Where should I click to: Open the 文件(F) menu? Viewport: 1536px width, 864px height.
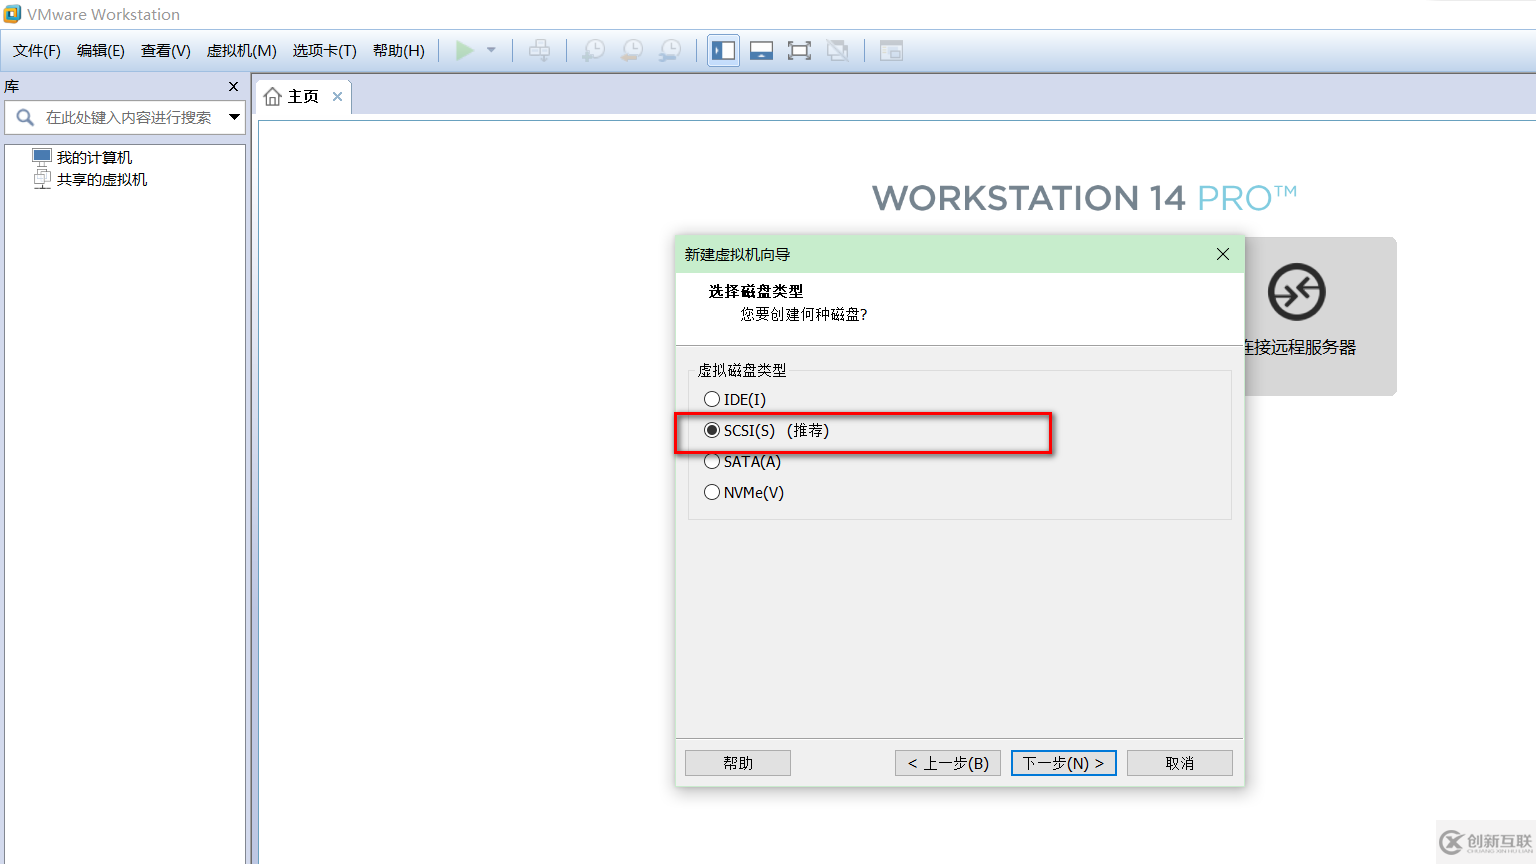pos(37,51)
